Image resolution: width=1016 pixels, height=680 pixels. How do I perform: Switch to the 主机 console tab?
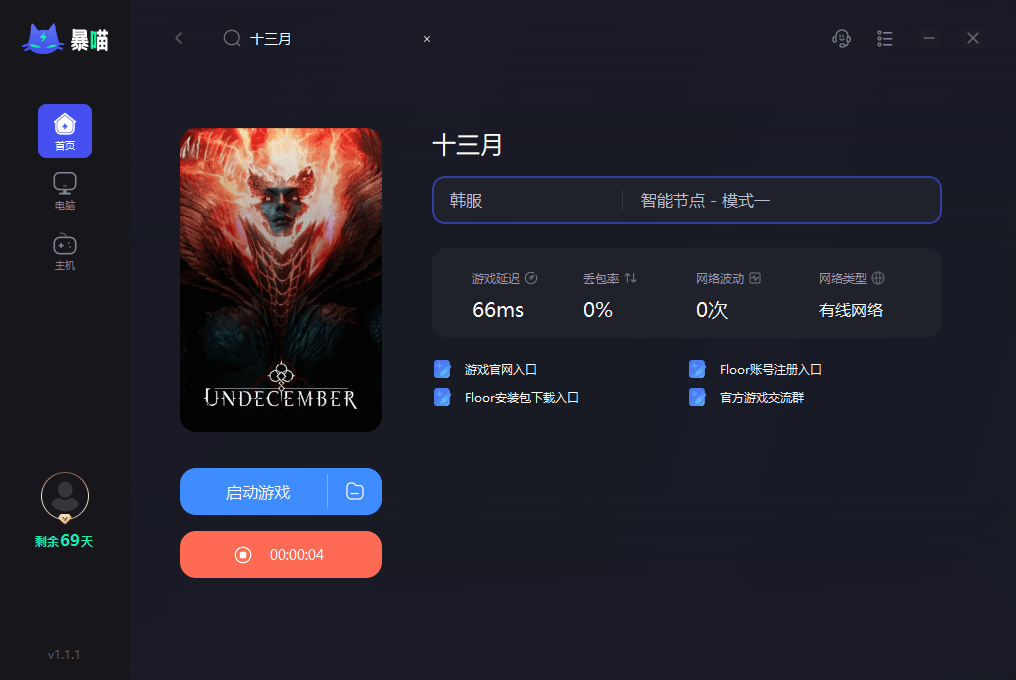coord(65,252)
